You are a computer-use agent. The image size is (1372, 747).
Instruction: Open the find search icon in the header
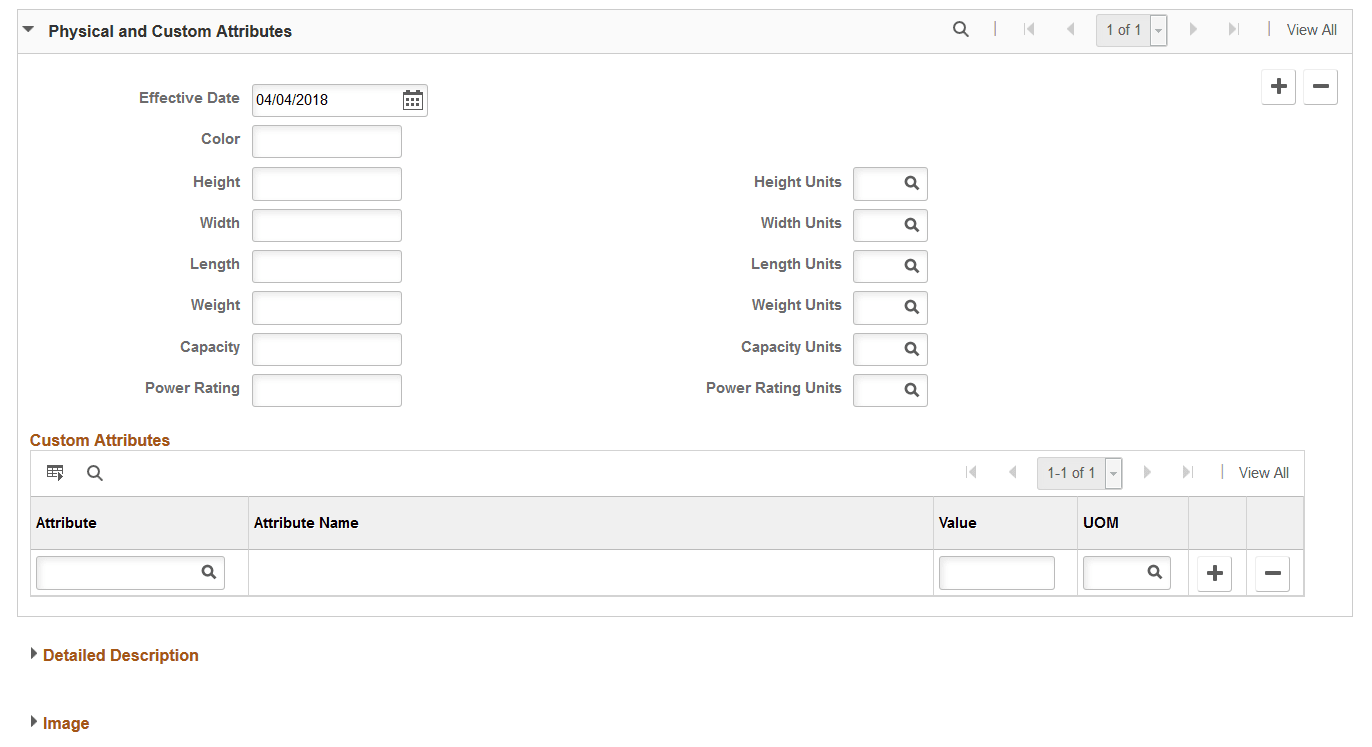(x=960, y=29)
